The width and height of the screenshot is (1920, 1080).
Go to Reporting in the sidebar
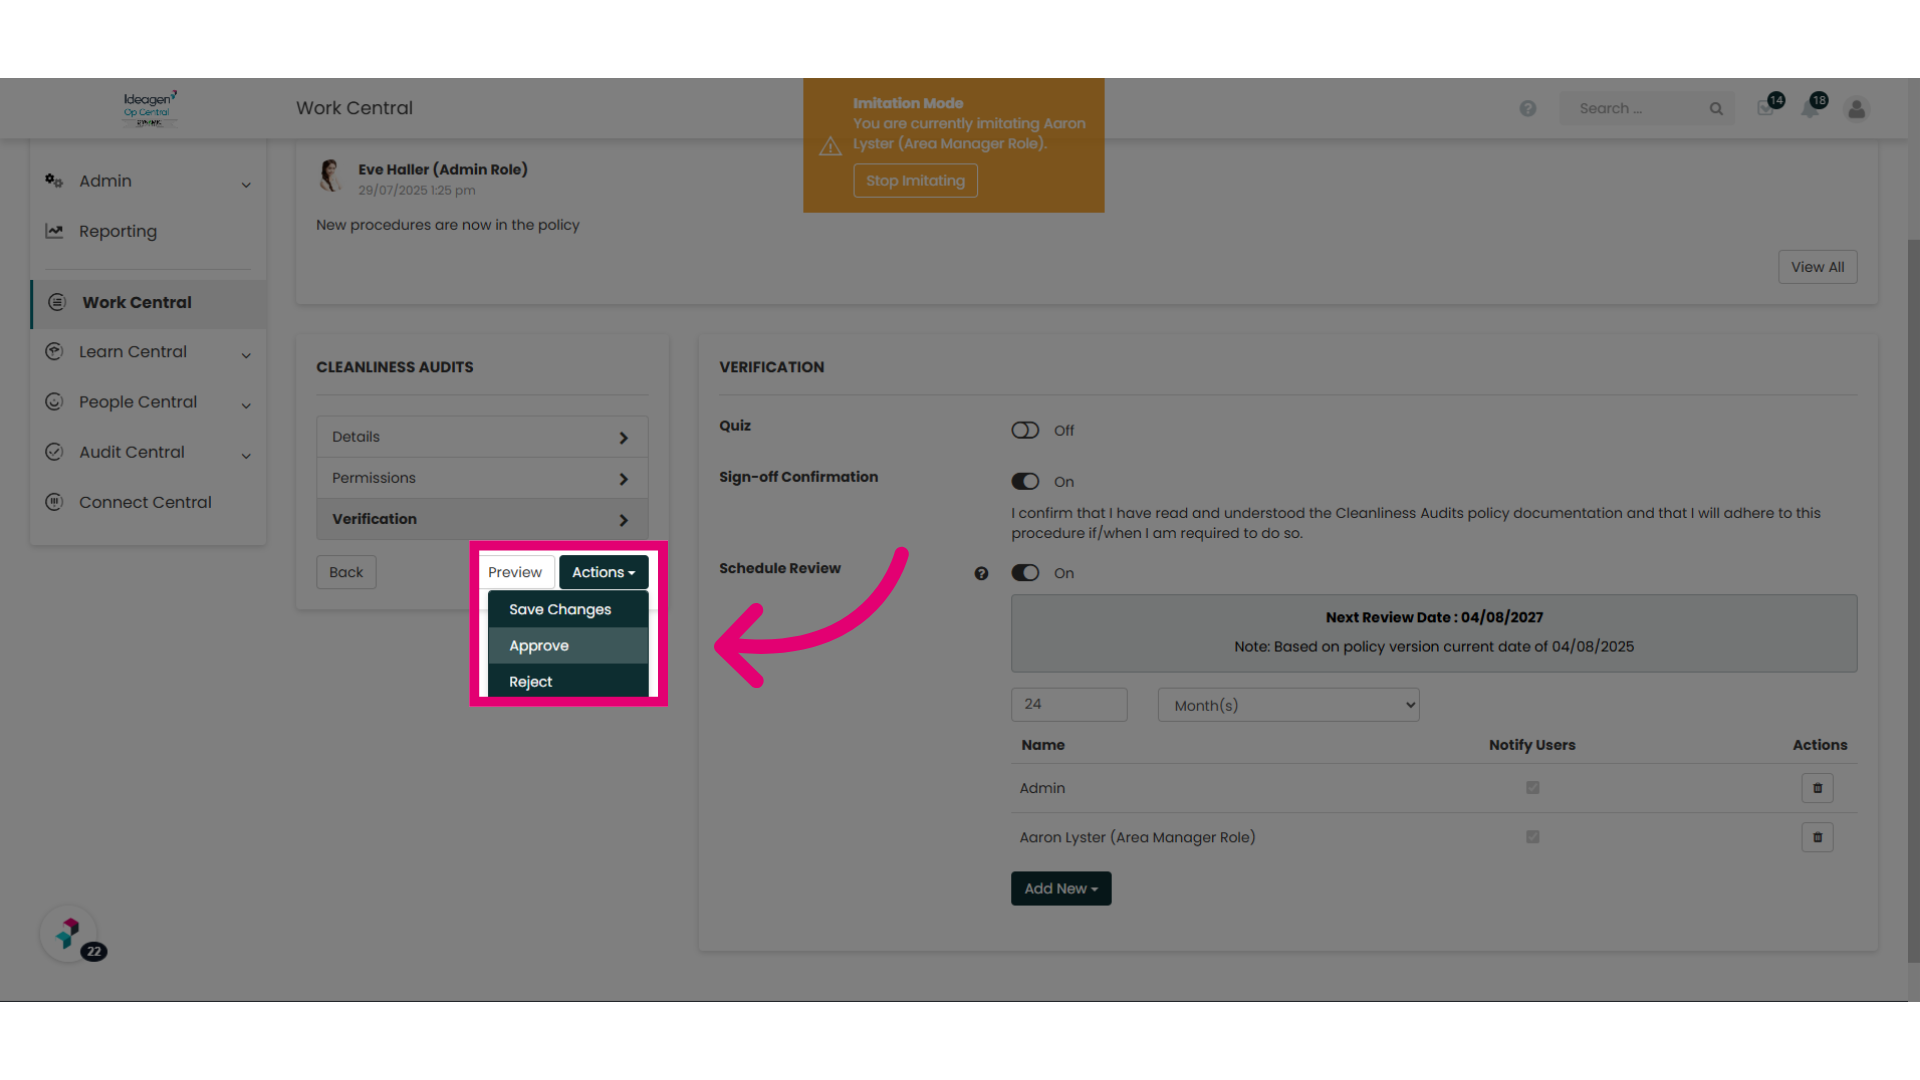click(x=117, y=231)
